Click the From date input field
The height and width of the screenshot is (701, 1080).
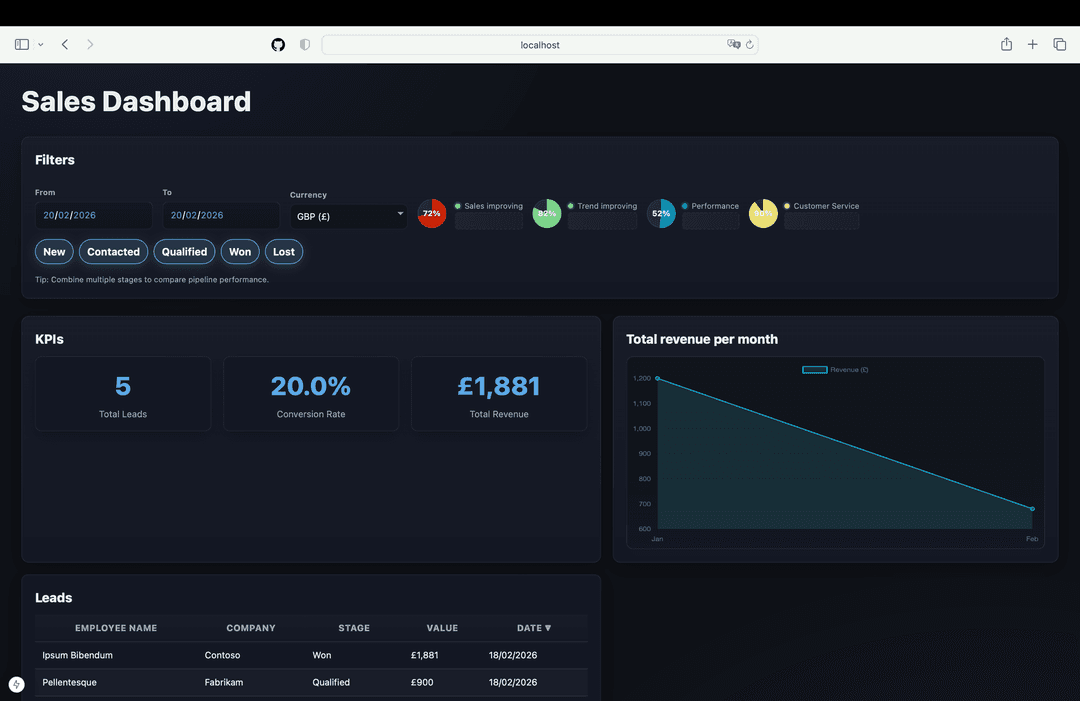pos(93,215)
